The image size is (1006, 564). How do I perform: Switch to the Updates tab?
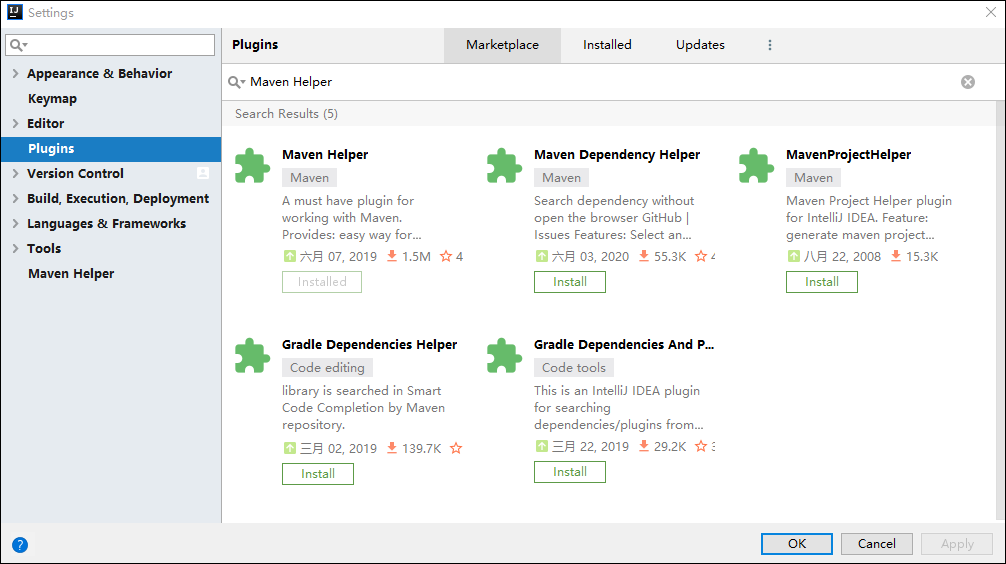tap(700, 45)
